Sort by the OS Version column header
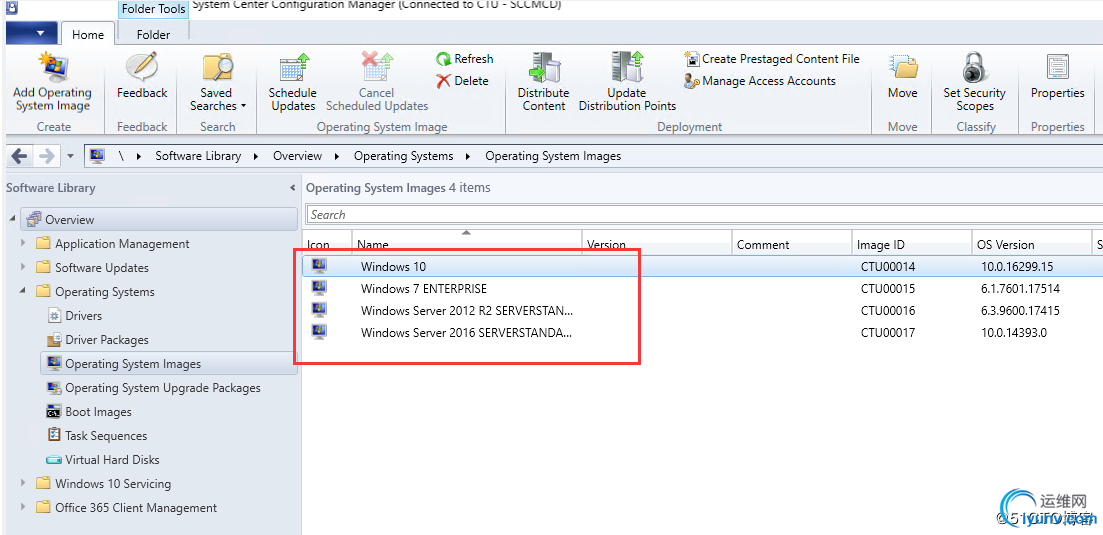Screen dimensions: 1103x535 (x=1032, y=244)
